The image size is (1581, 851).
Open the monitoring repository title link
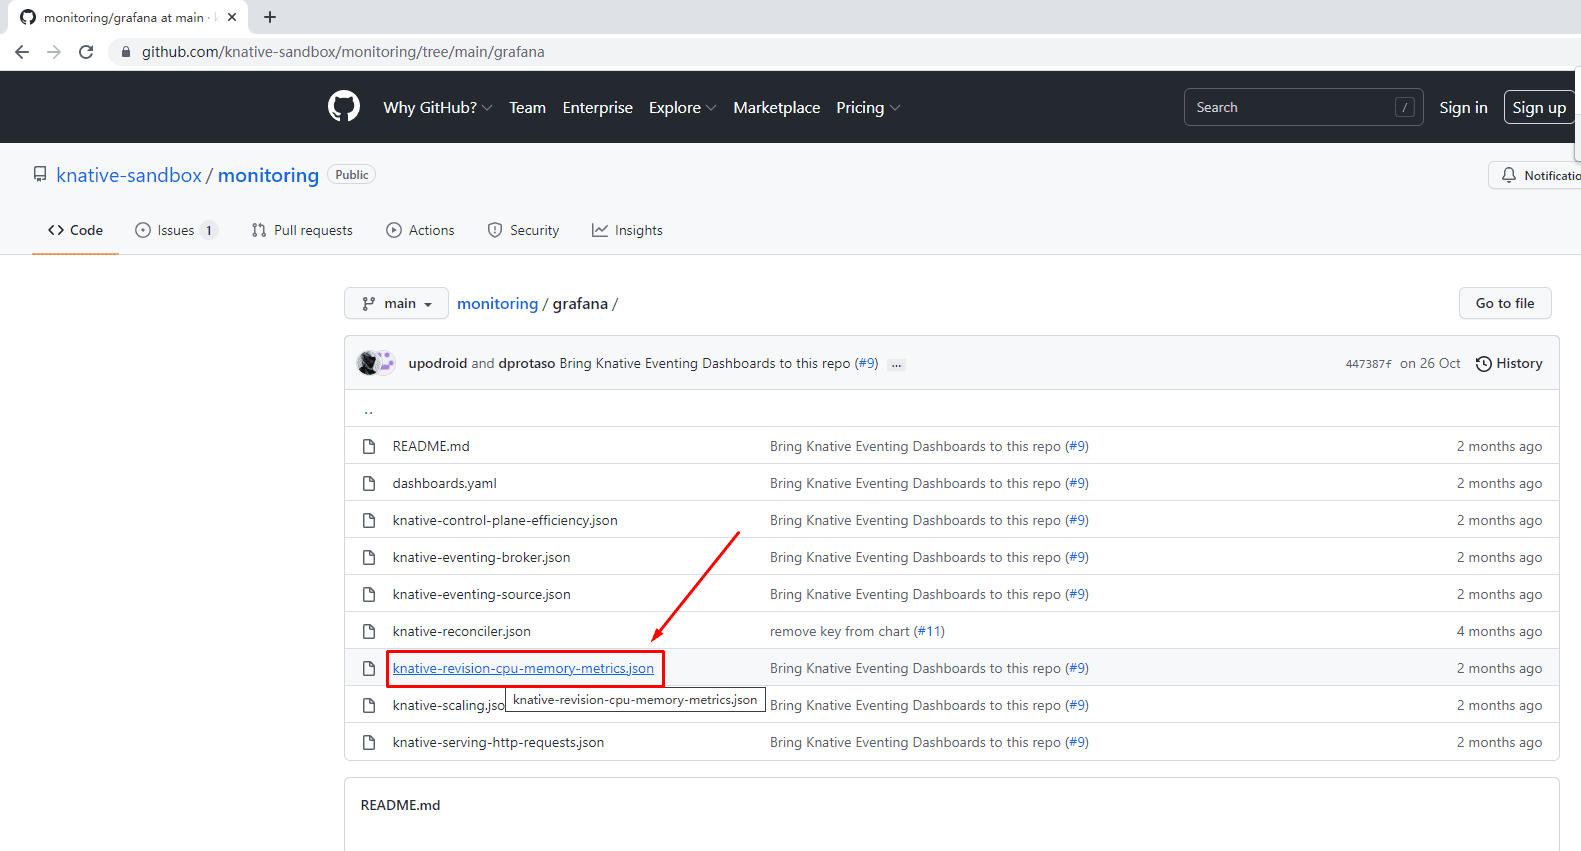(268, 175)
